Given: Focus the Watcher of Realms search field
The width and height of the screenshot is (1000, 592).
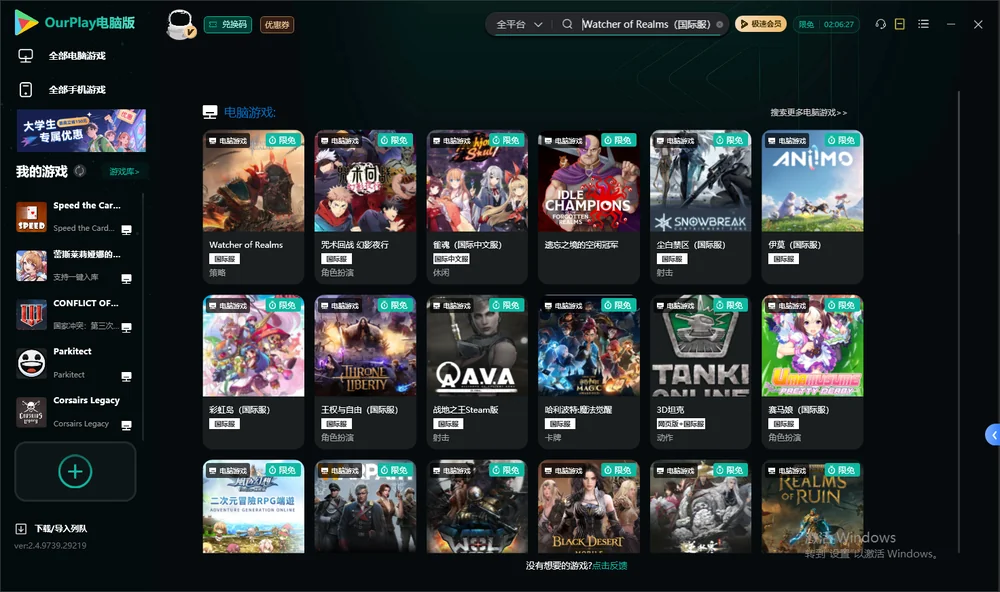Looking at the screenshot, I should (645, 24).
